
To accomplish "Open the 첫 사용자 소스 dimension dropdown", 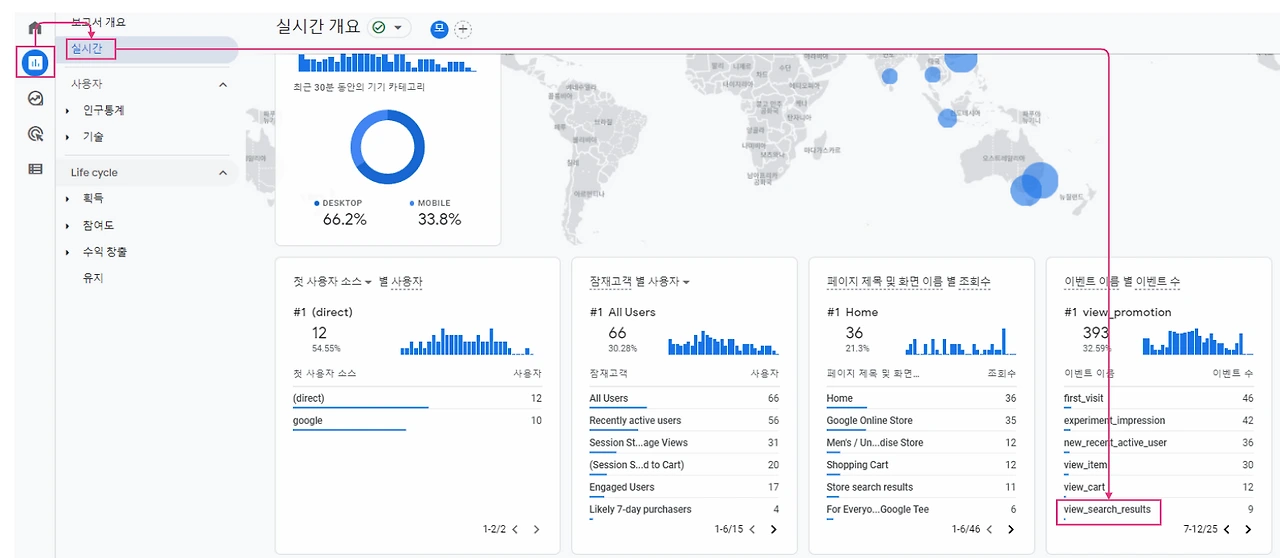I will (332, 282).
